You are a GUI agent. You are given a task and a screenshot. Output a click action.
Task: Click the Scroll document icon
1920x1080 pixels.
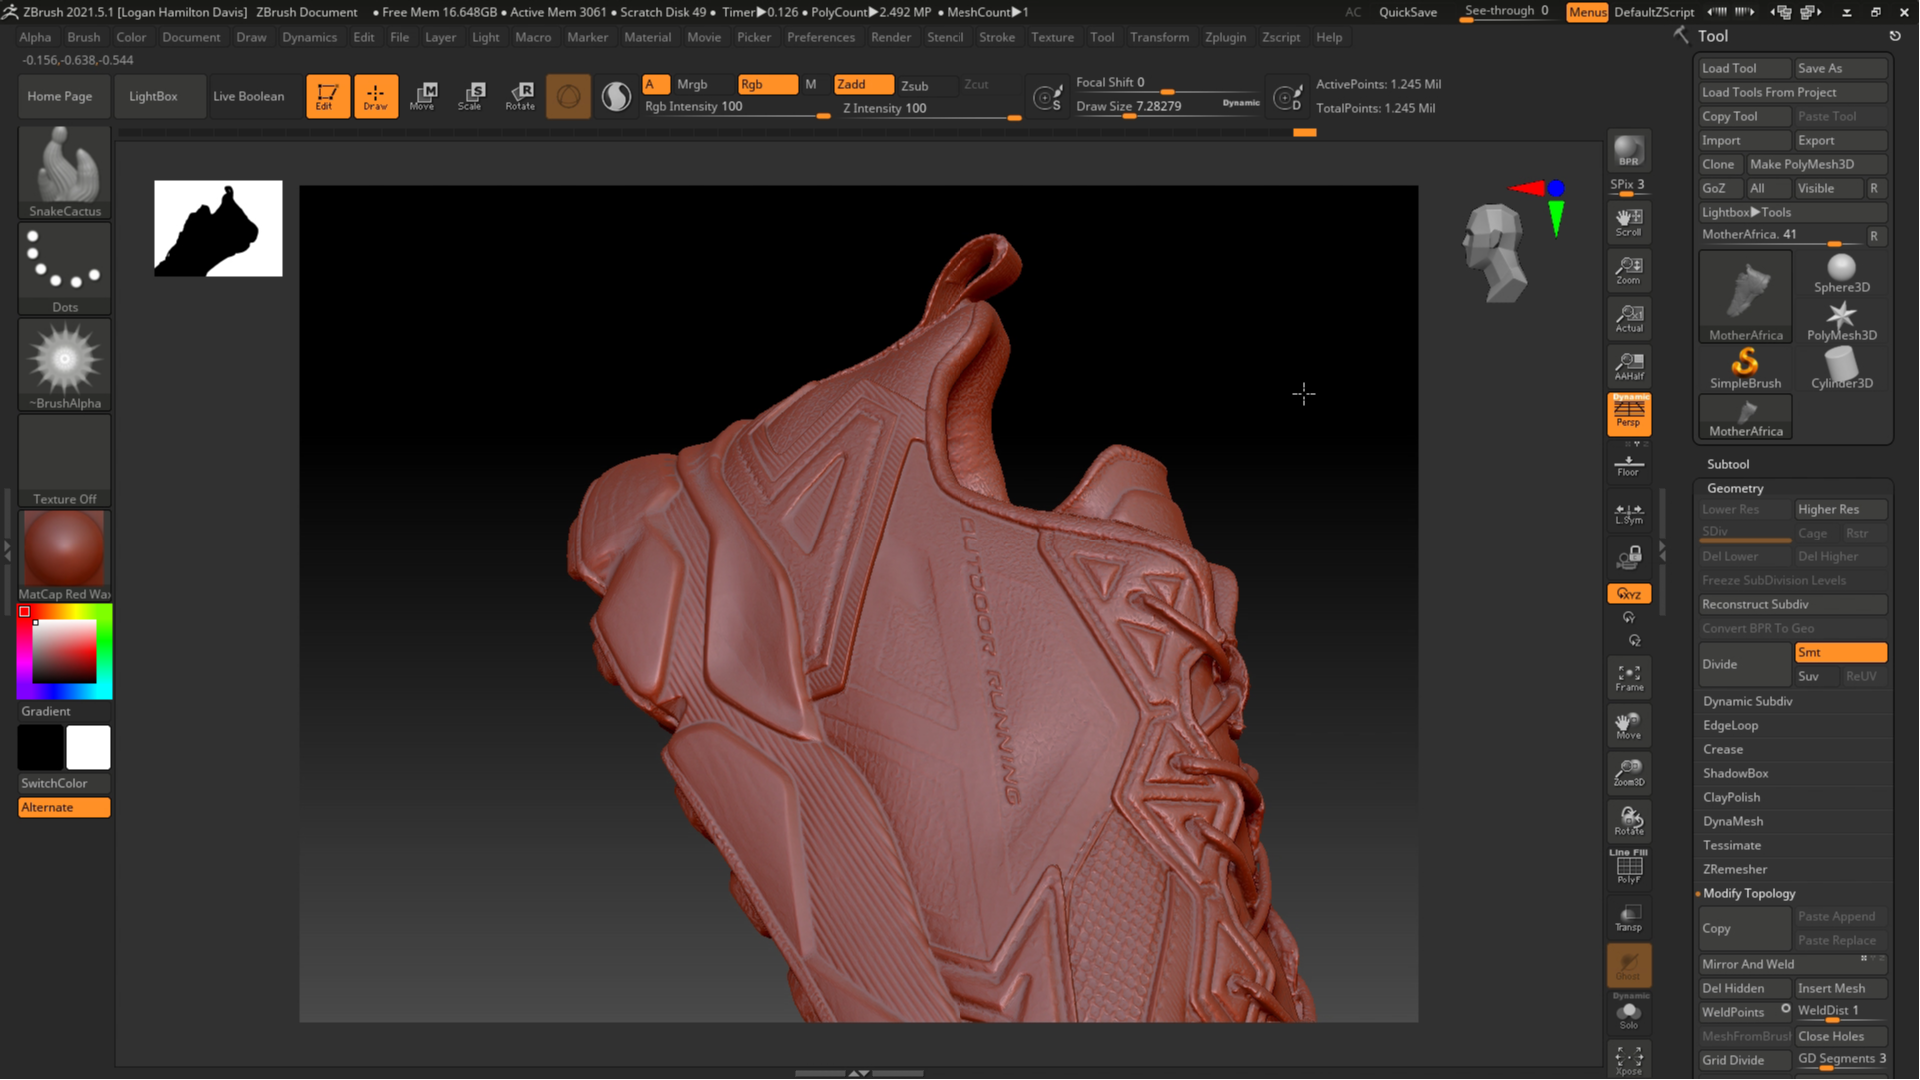point(1628,222)
